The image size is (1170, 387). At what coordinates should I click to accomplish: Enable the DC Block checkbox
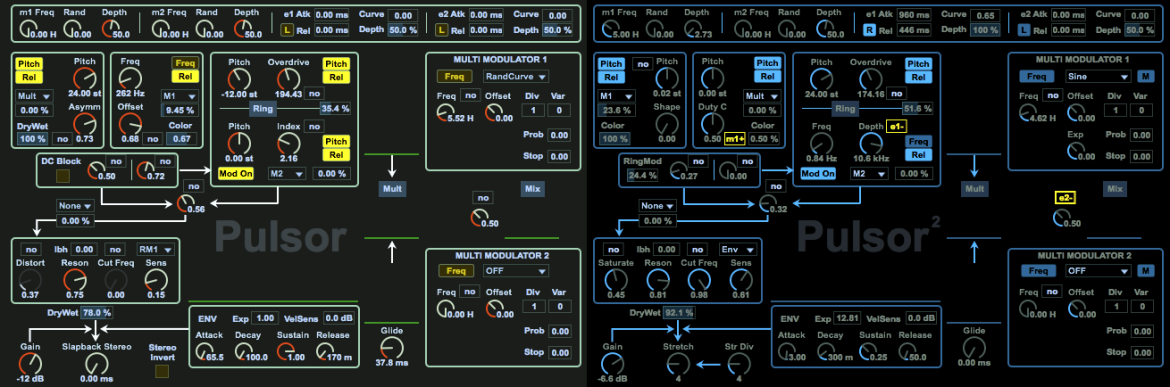[63, 176]
